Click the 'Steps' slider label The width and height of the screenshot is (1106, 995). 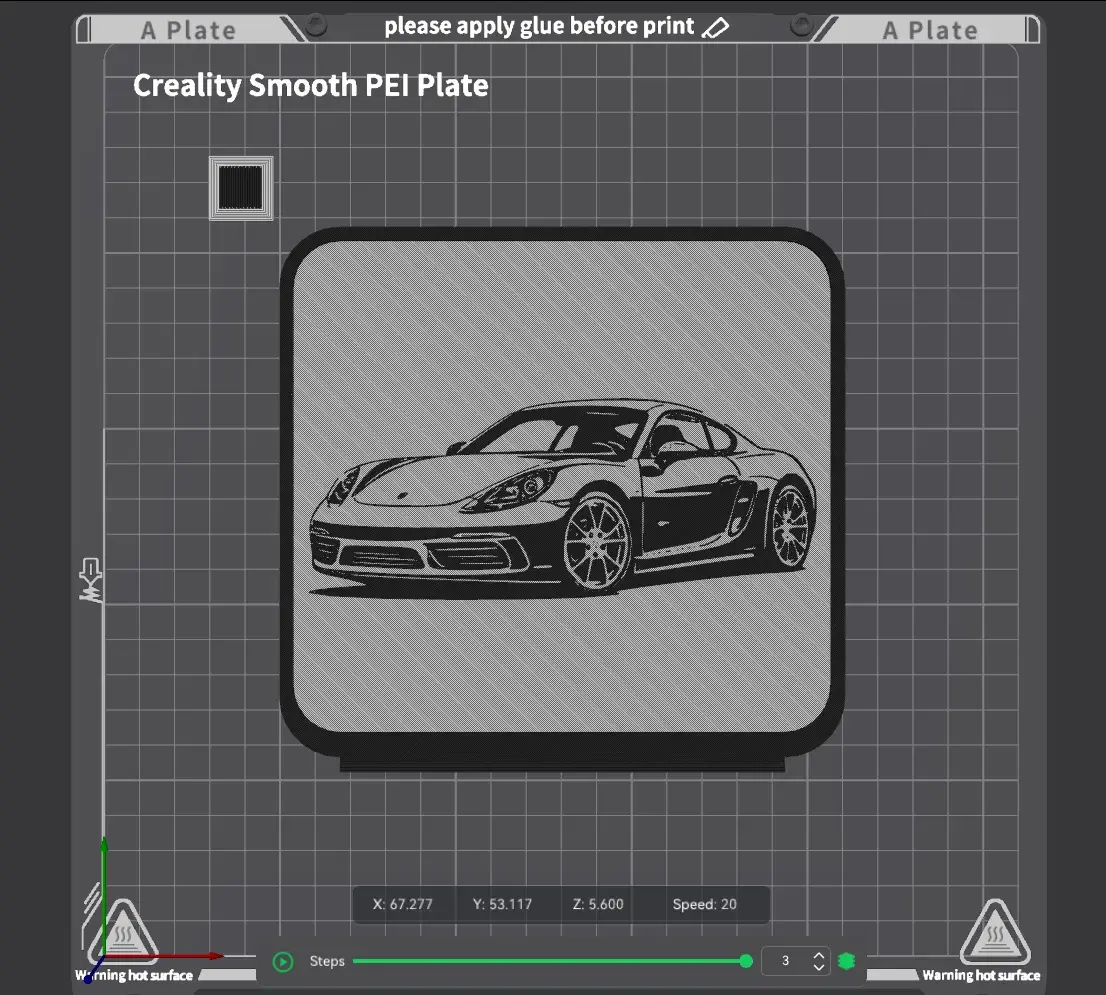[x=327, y=961]
